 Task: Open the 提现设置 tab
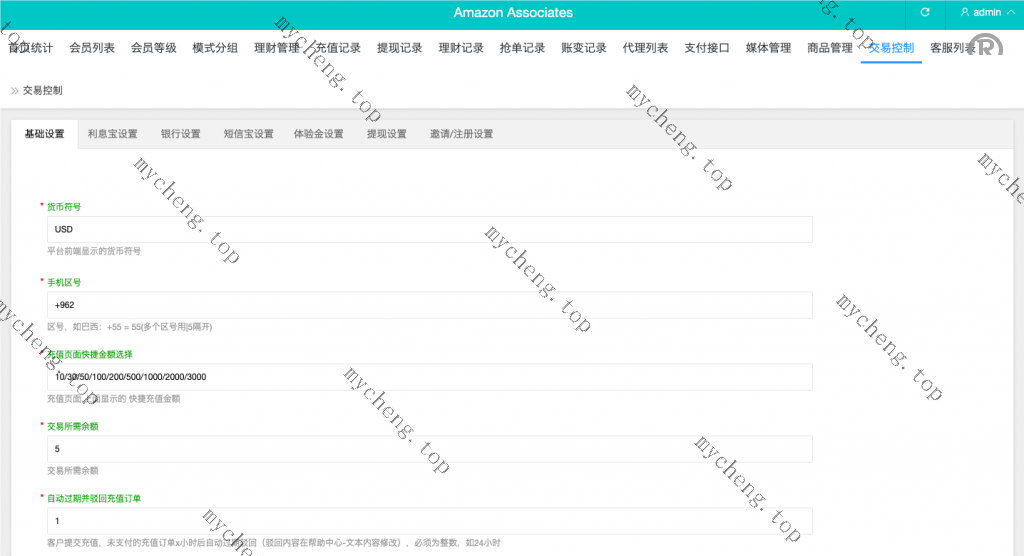click(386, 134)
